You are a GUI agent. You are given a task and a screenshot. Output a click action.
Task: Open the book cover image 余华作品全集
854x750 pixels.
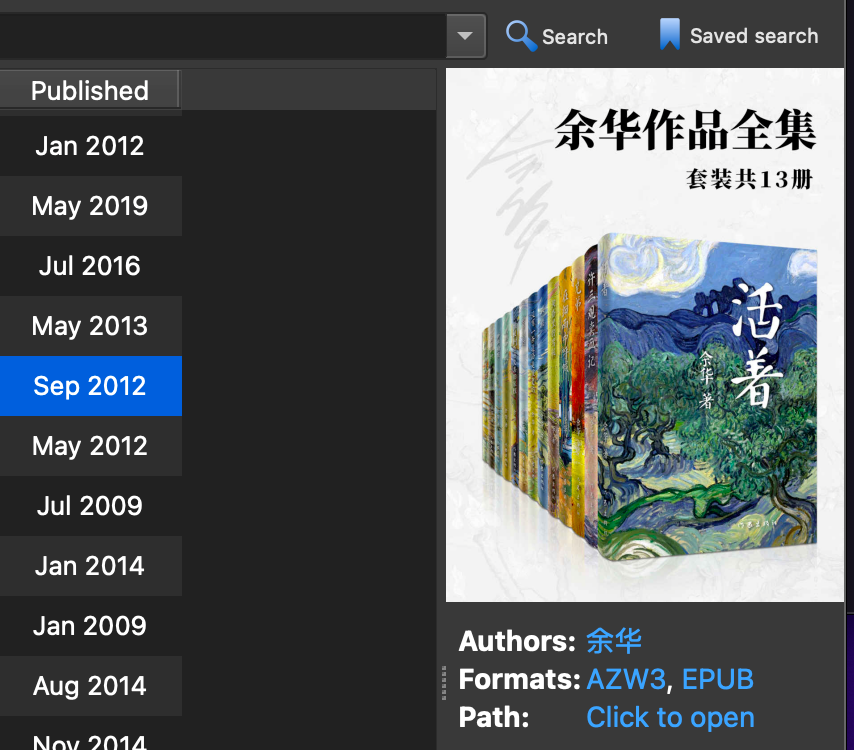645,335
